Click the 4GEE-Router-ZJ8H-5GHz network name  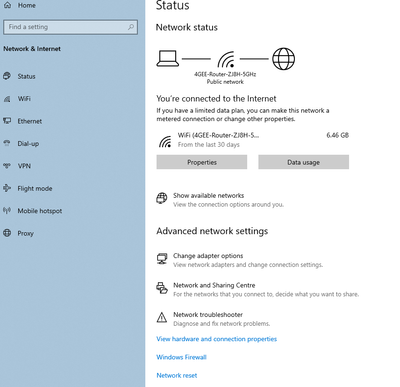[x=225, y=74]
